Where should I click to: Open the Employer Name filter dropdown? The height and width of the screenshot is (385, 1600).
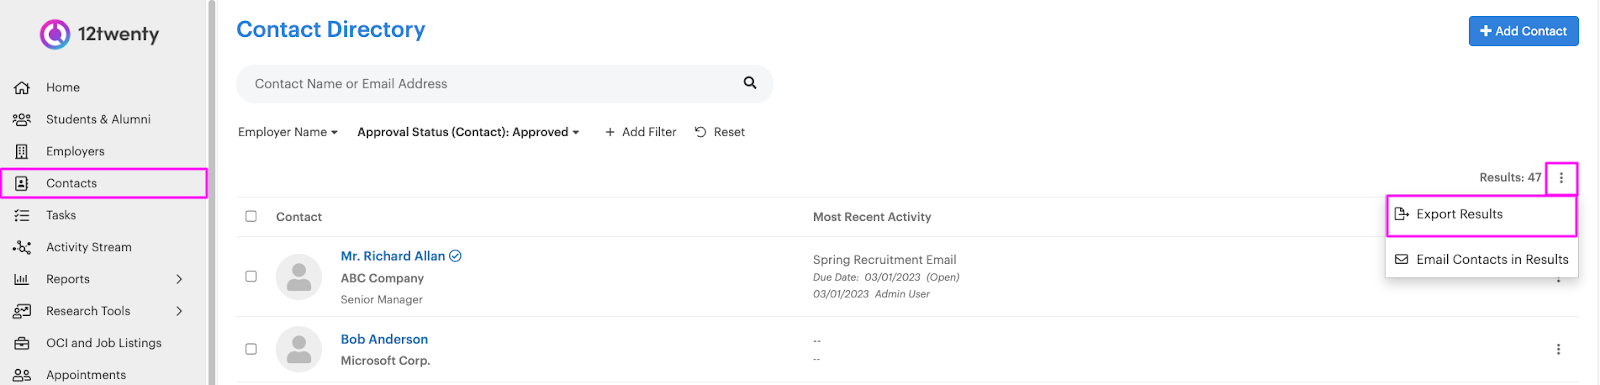click(288, 132)
